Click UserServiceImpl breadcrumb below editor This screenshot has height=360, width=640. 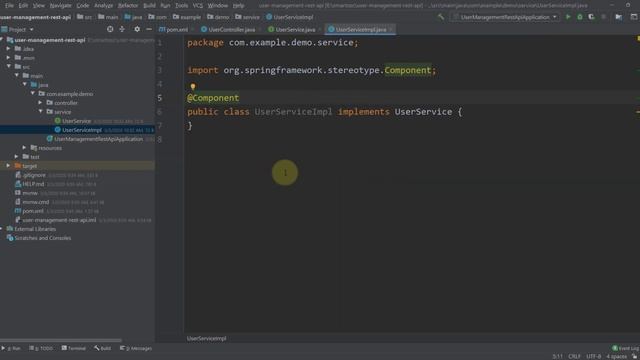pos(207,338)
